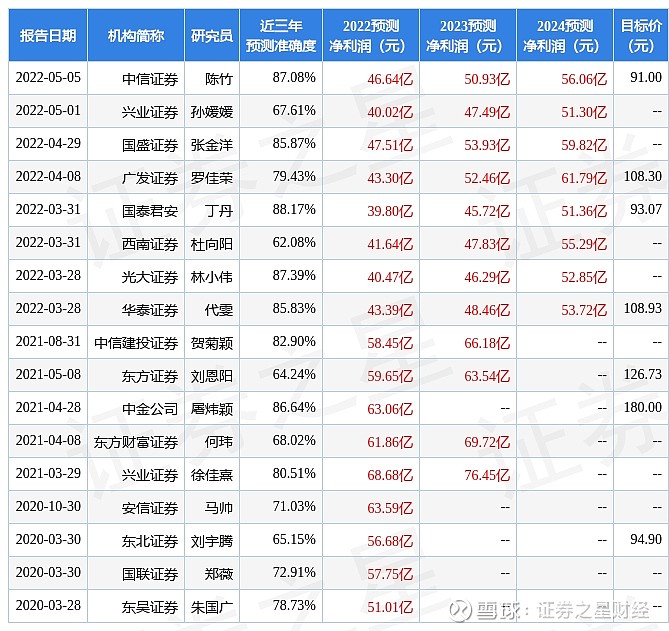The width and height of the screenshot is (669, 631).
Task: Select researcher 杜向阳
Action: (212, 244)
